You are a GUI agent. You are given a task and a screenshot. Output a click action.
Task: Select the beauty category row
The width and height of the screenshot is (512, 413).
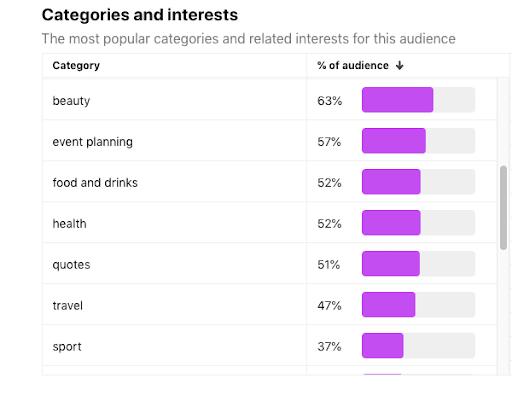[x=269, y=100]
